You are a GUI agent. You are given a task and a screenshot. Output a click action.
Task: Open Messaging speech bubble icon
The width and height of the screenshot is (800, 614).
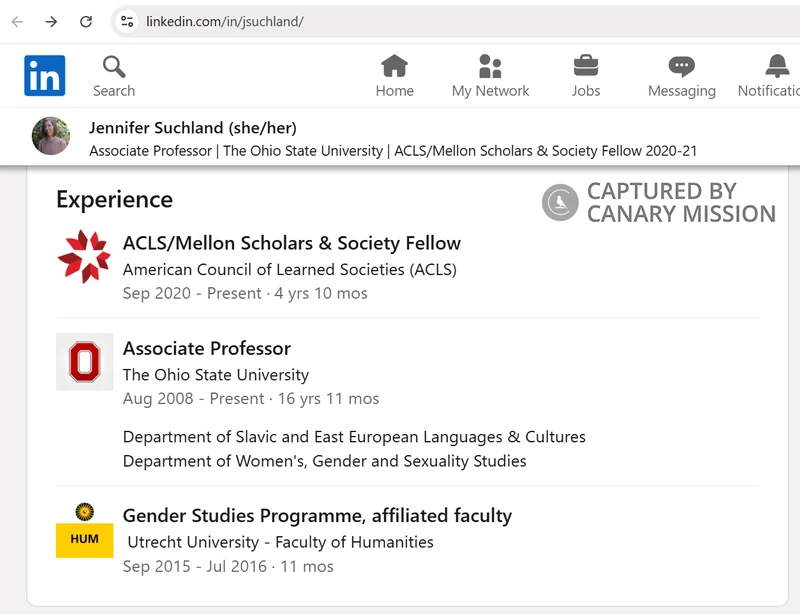pyautogui.click(x=681, y=67)
